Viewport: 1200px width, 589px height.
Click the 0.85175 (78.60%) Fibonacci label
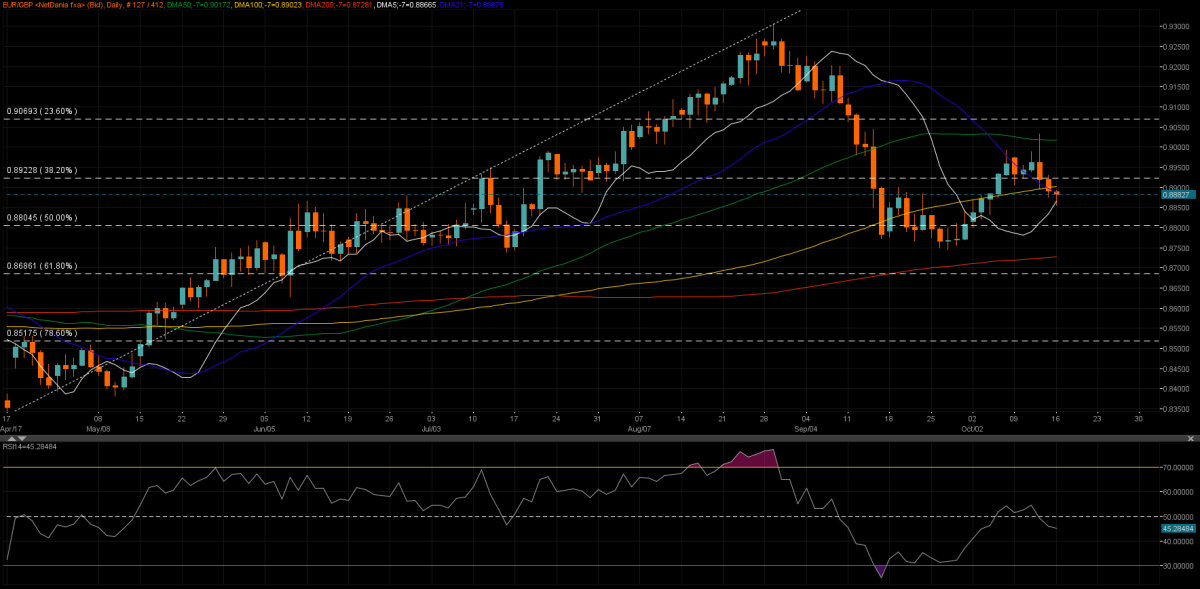(x=42, y=332)
